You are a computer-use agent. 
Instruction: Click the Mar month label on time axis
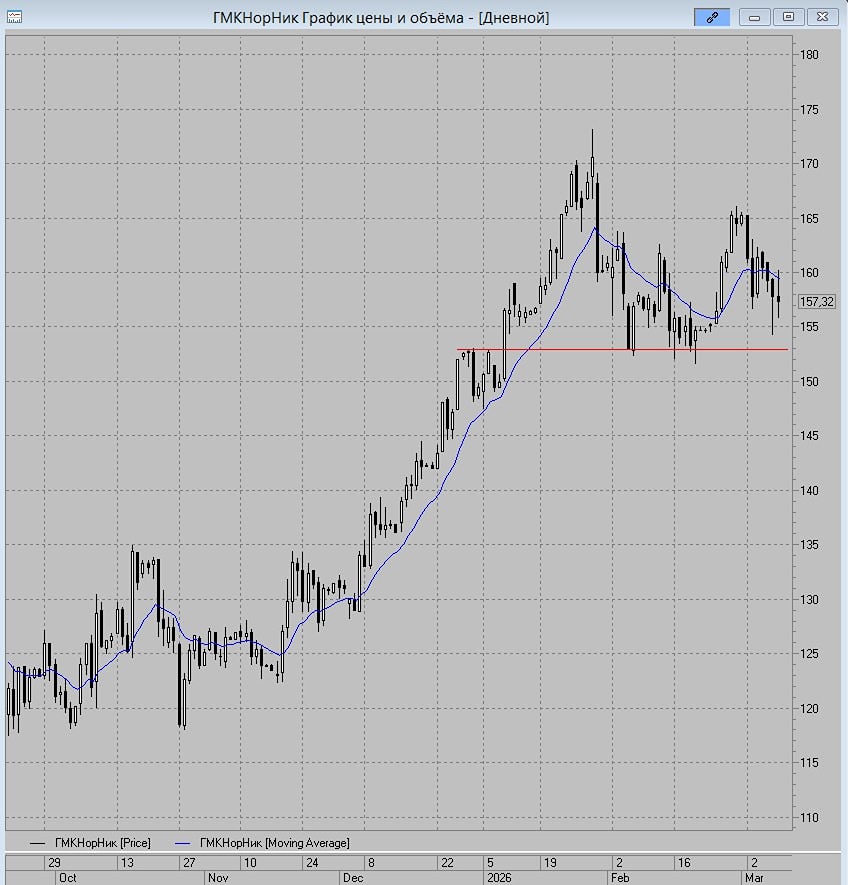[754, 878]
